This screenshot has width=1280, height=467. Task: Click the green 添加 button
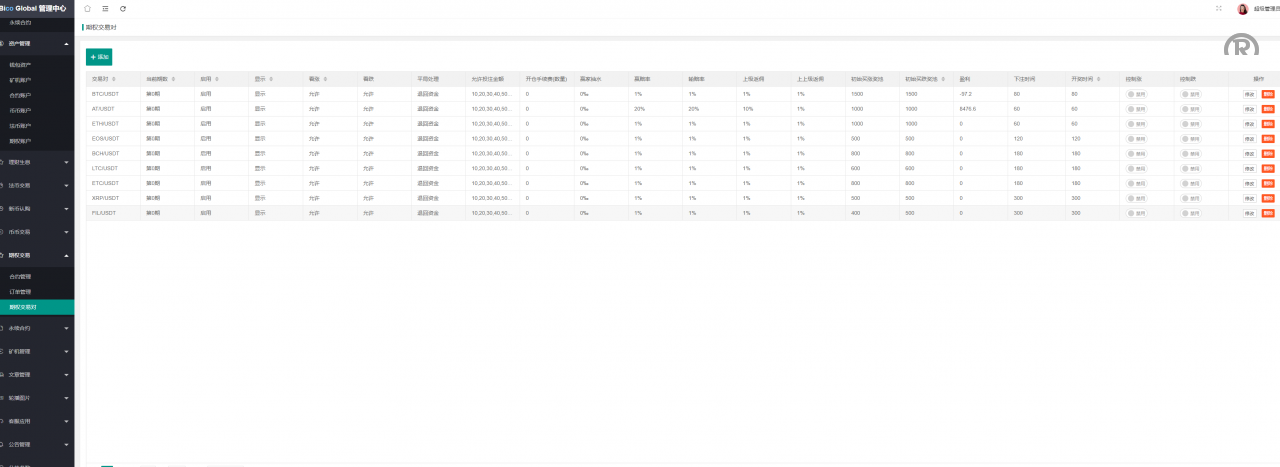point(99,57)
